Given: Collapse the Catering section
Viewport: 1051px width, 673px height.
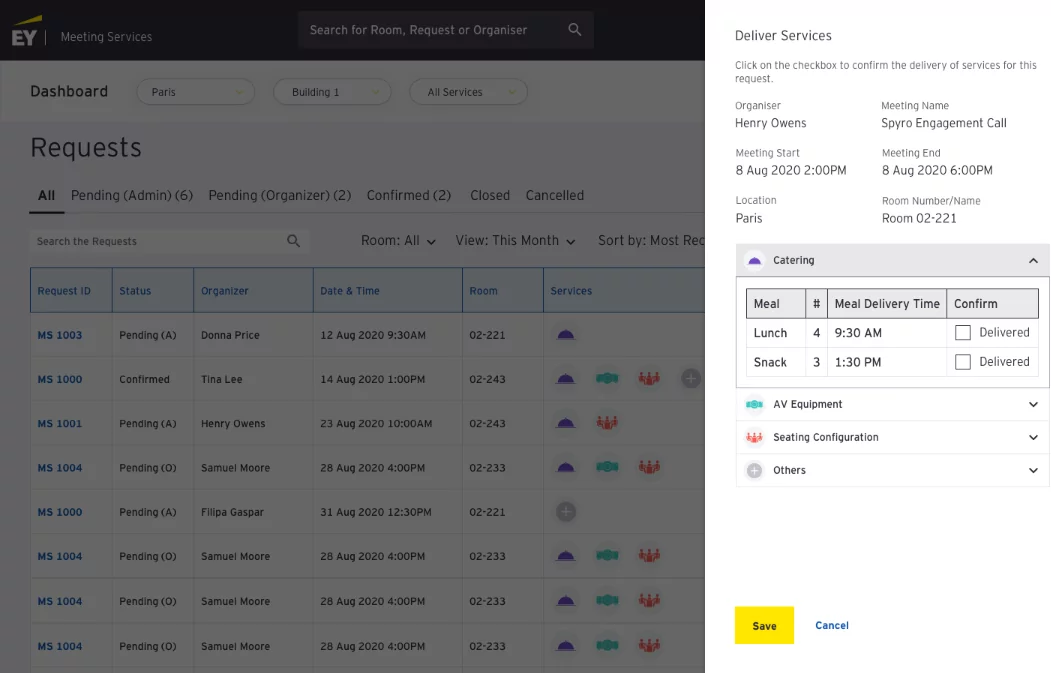Looking at the screenshot, I should pyautogui.click(x=1033, y=260).
